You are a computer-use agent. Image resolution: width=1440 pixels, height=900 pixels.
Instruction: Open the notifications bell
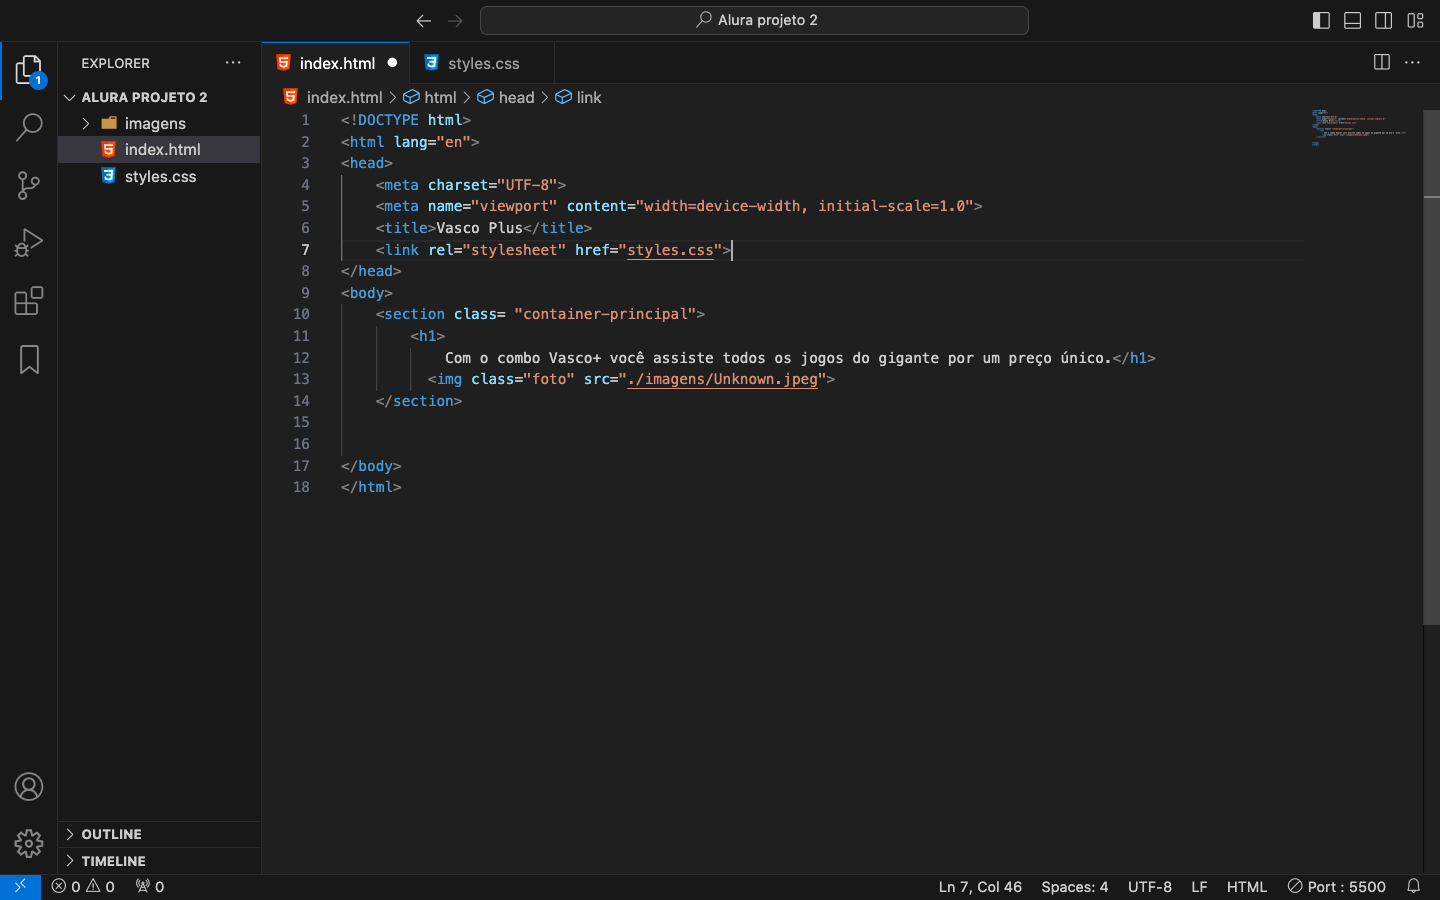(1414, 887)
